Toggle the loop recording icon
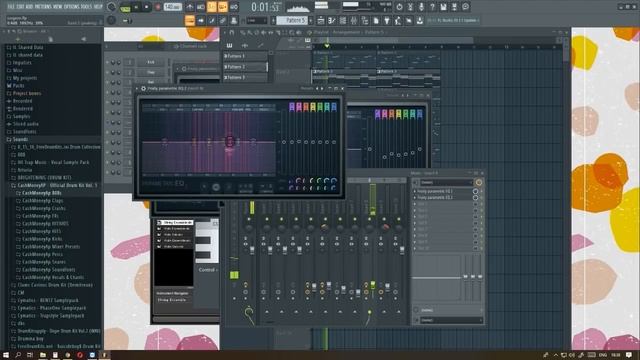This screenshot has width=640, height=360. coord(234,7)
